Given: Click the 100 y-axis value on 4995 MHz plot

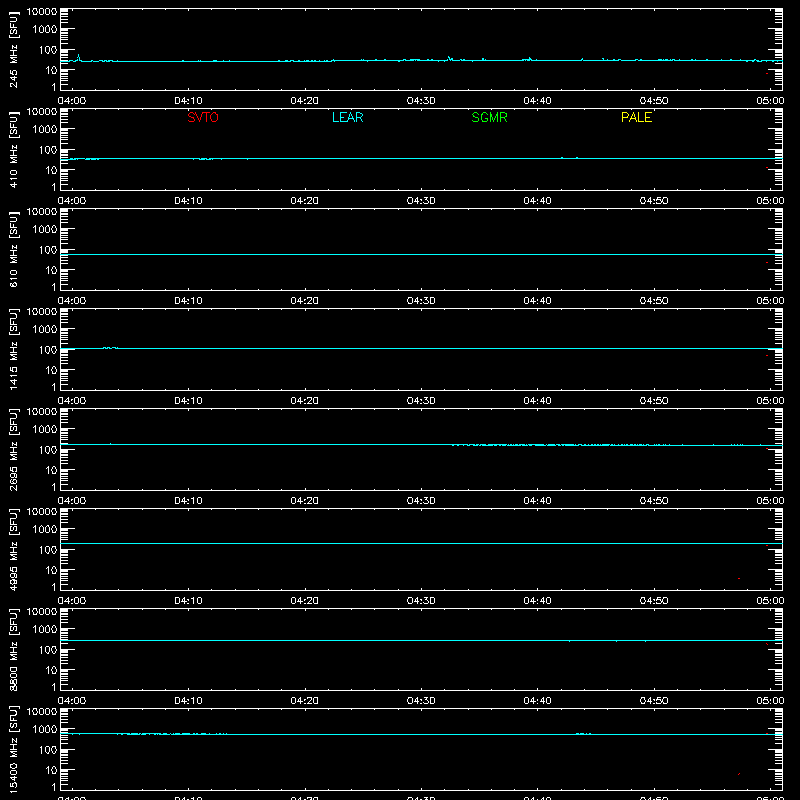Looking at the screenshot, I should point(48,550).
